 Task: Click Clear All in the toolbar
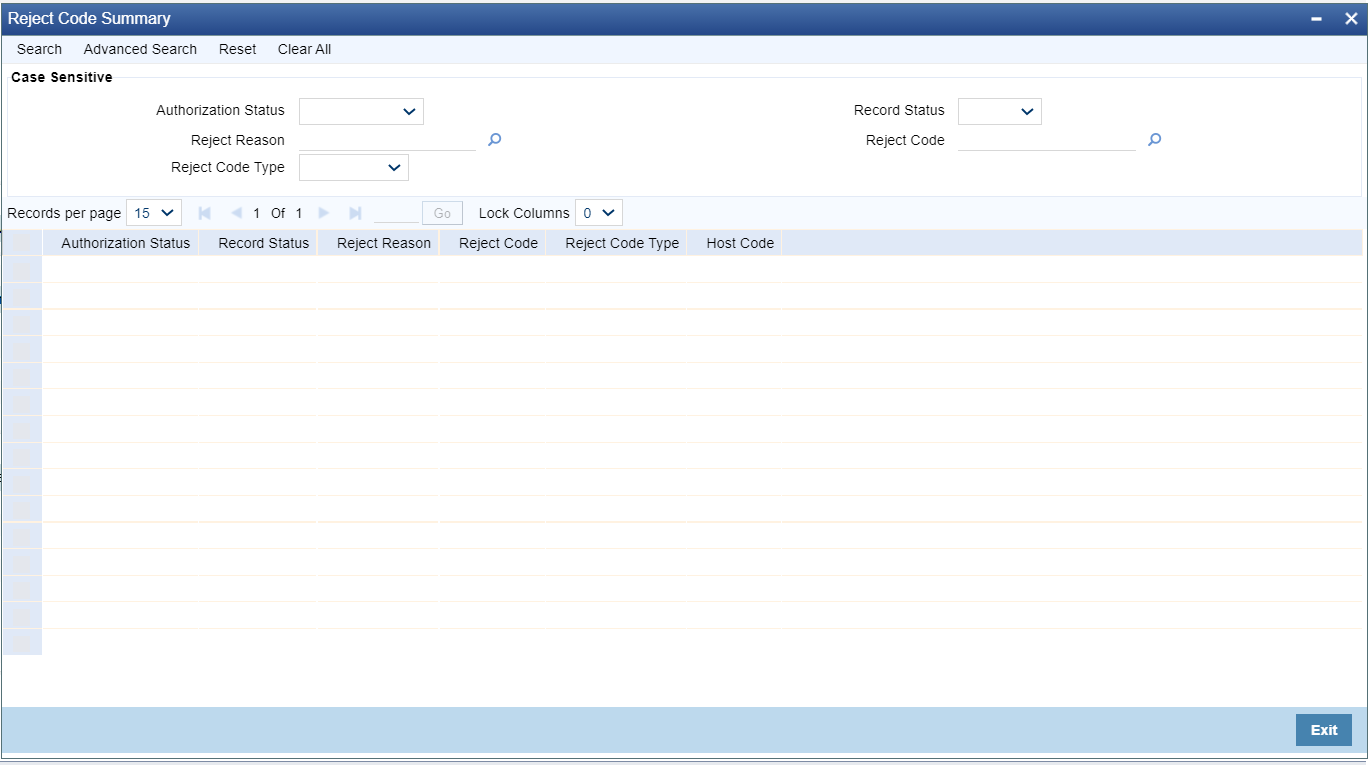pos(304,49)
